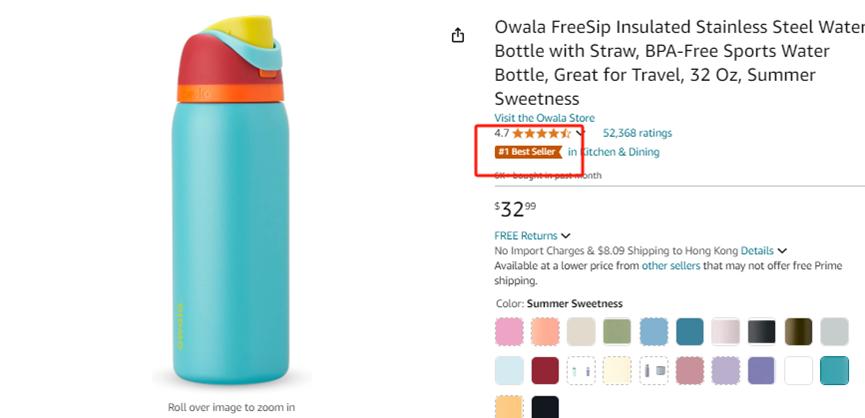The width and height of the screenshot is (865, 418).
Task: Visit the Owala Store link
Action: [544, 118]
